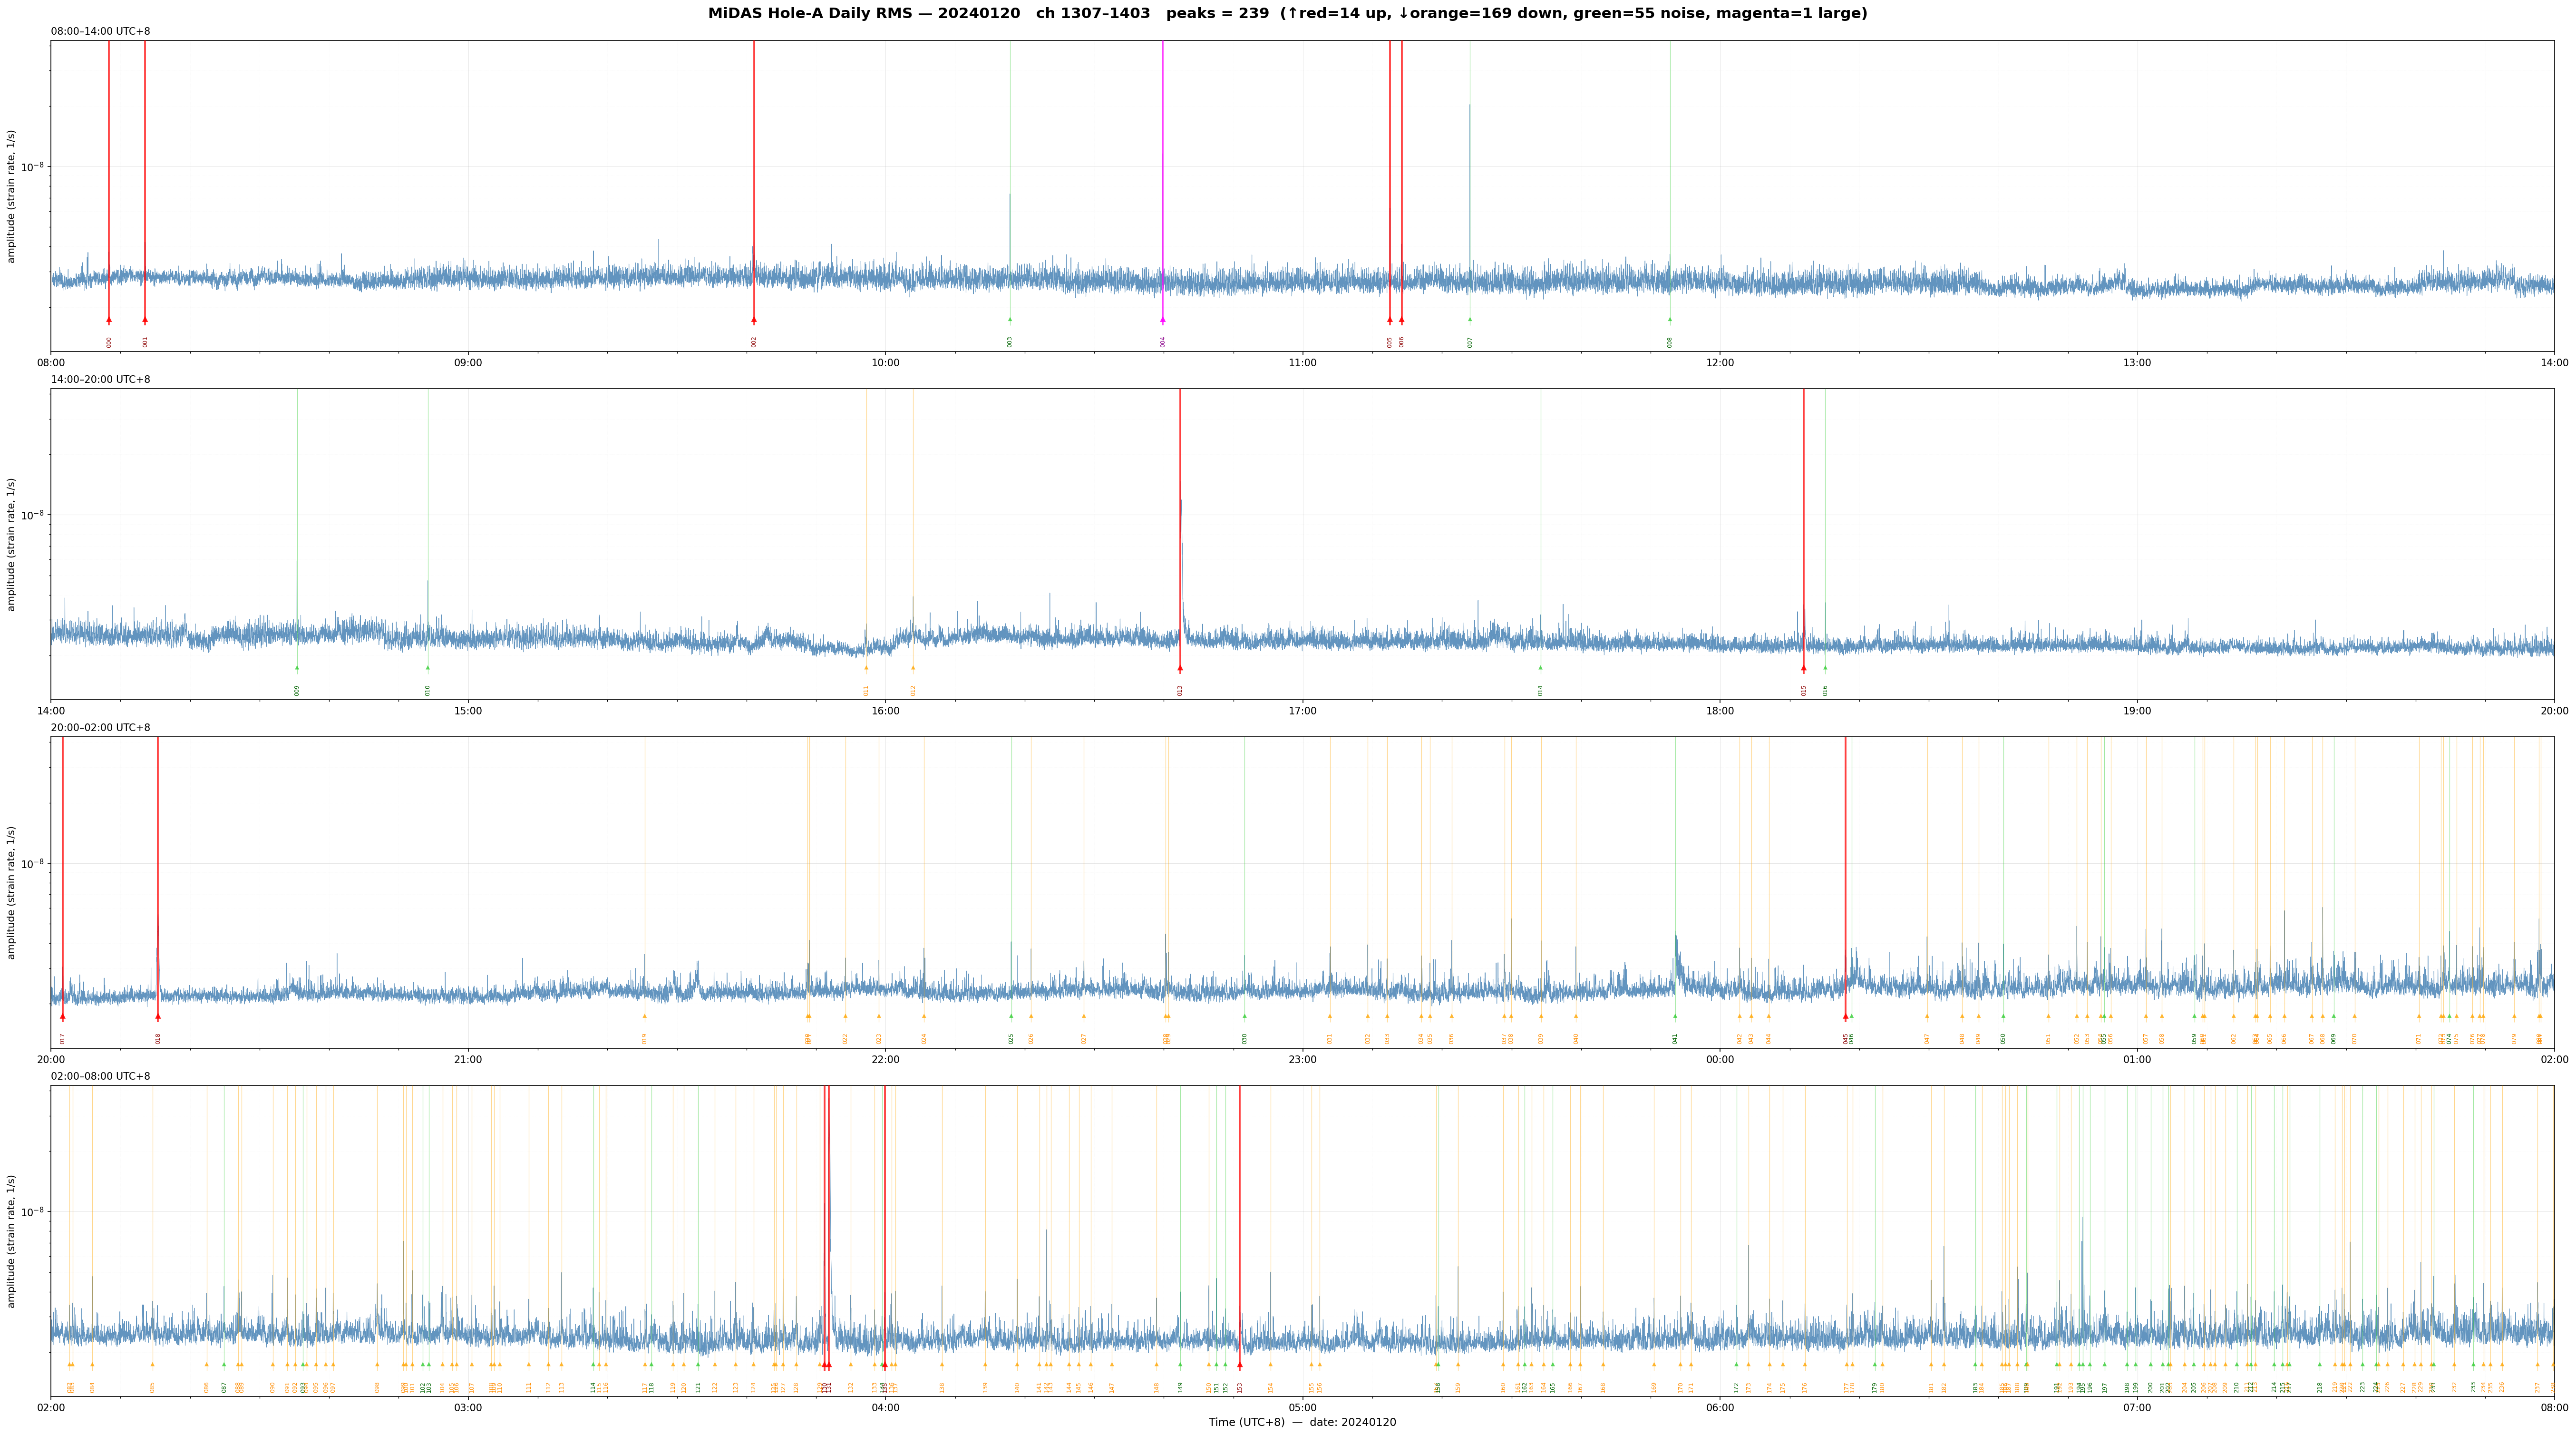Screen dimensions: 2576x1435
Task: Click the red peak marker labeled 015
Action: (x=1804, y=668)
